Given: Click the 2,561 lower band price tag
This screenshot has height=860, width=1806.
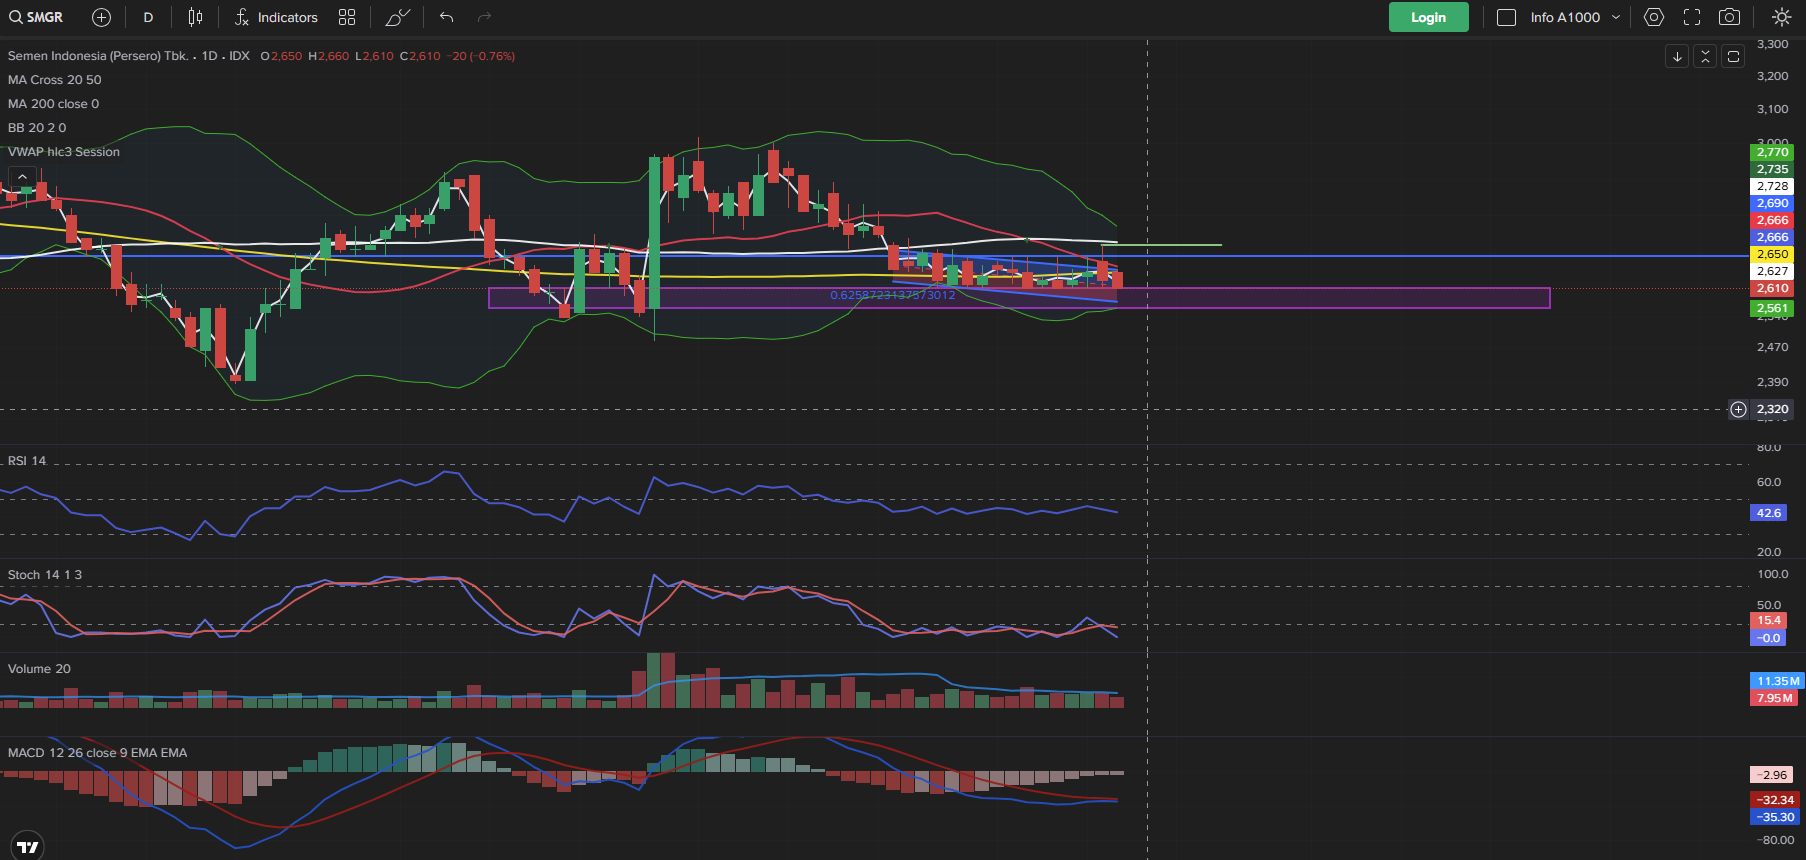Looking at the screenshot, I should click(x=1772, y=308).
